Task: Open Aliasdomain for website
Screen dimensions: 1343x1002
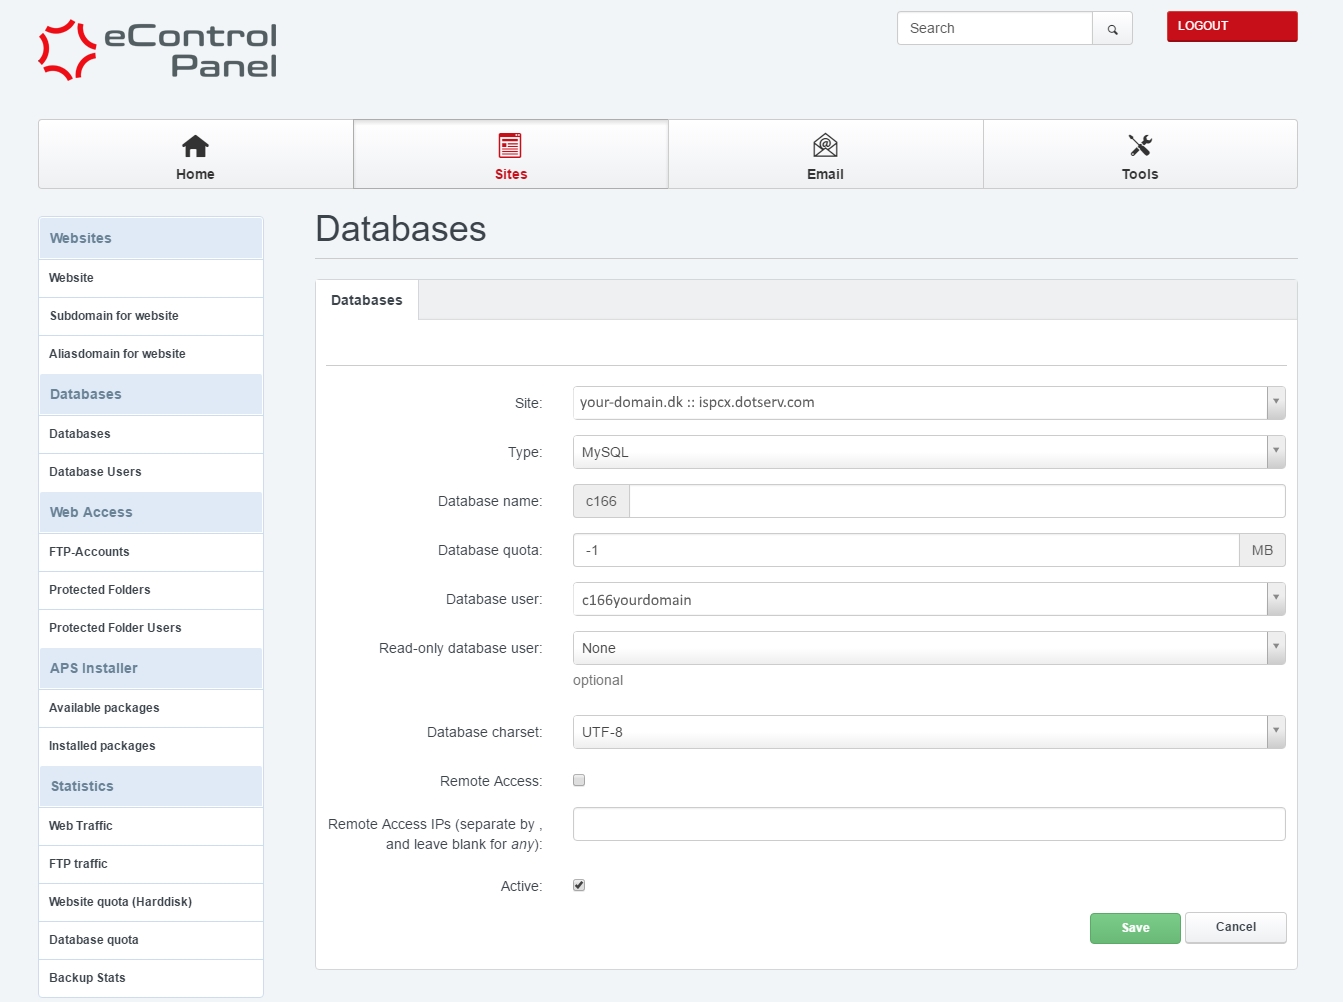Action: (151, 354)
